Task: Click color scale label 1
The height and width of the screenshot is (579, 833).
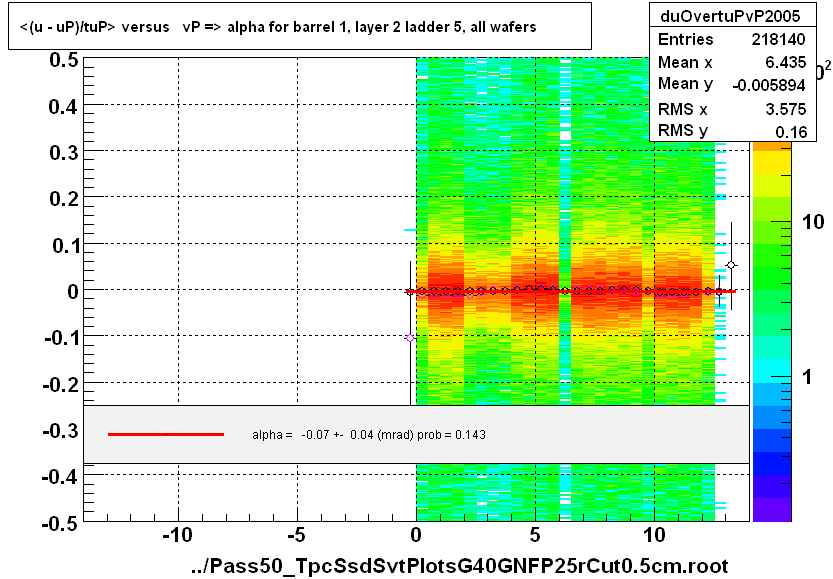Action: (807, 377)
